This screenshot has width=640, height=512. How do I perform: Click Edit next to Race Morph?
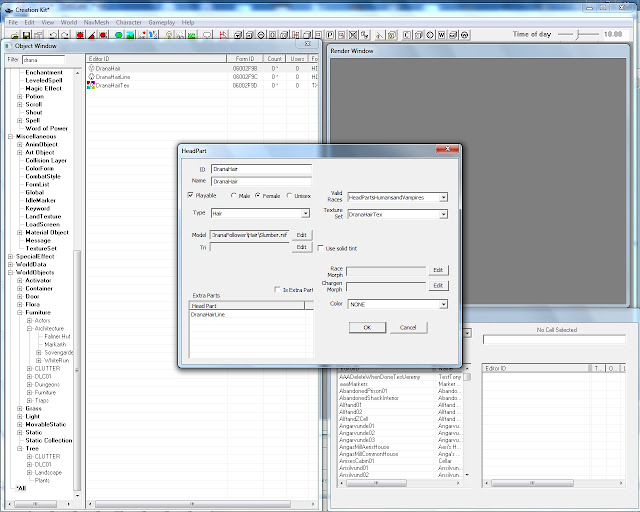pyautogui.click(x=438, y=270)
